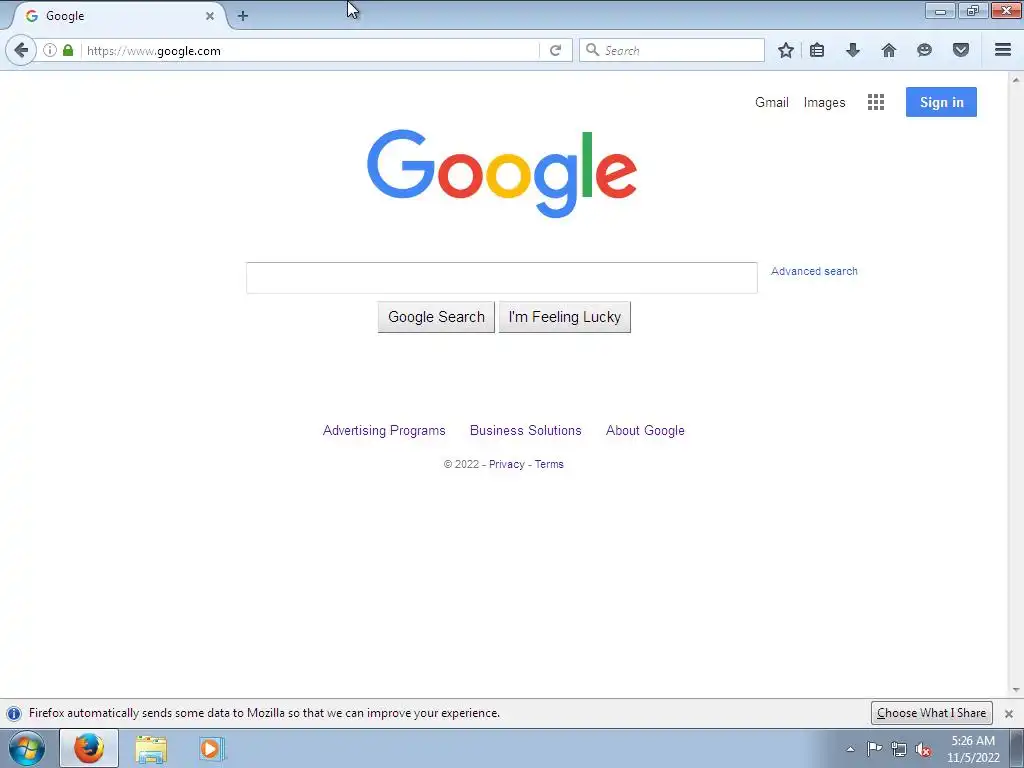Open the Google apps grid icon

point(876,102)
